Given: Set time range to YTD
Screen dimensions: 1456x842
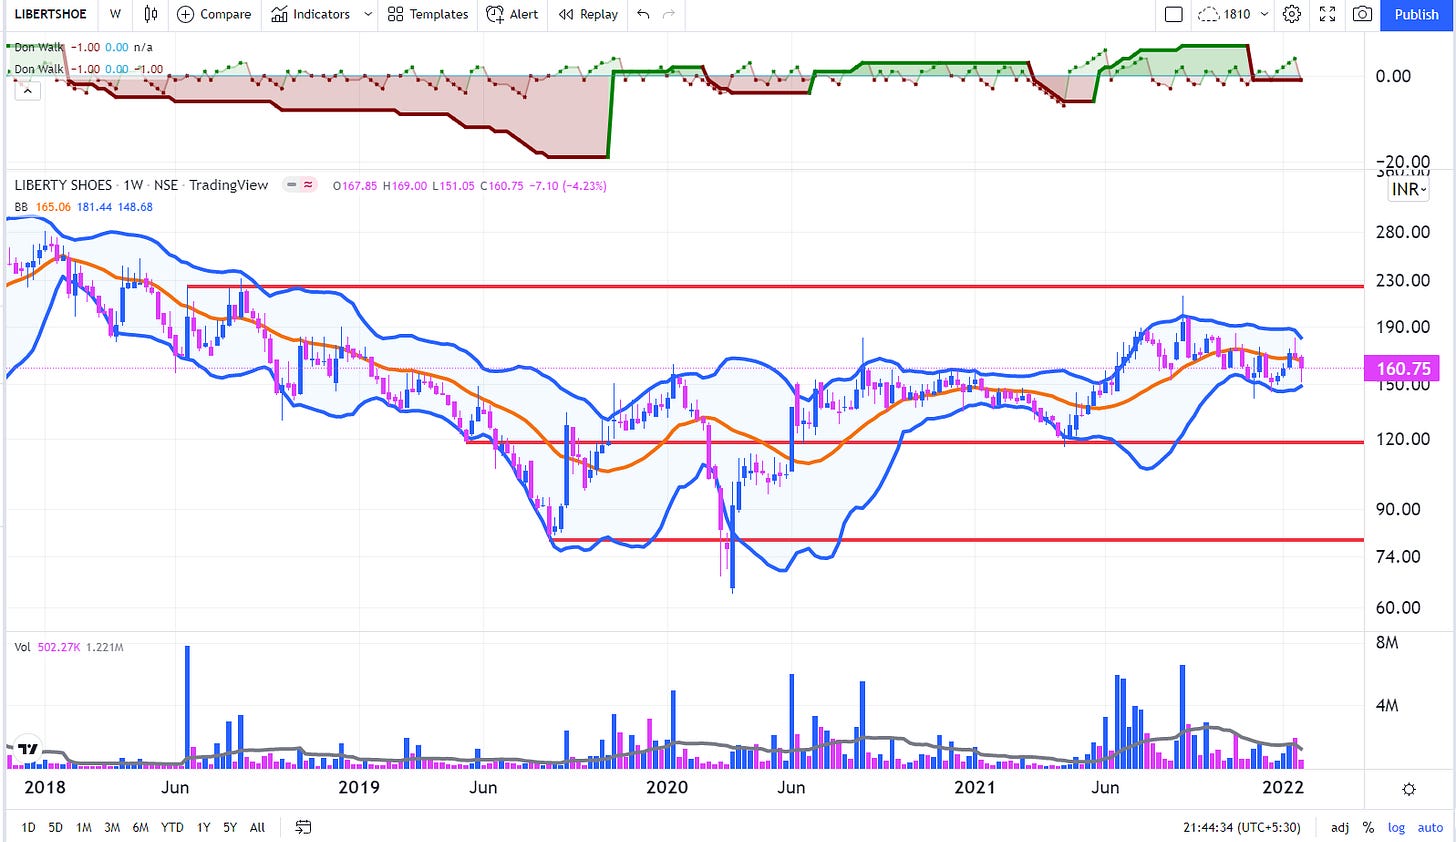Looking at the screenshot, I should [172, 827].
